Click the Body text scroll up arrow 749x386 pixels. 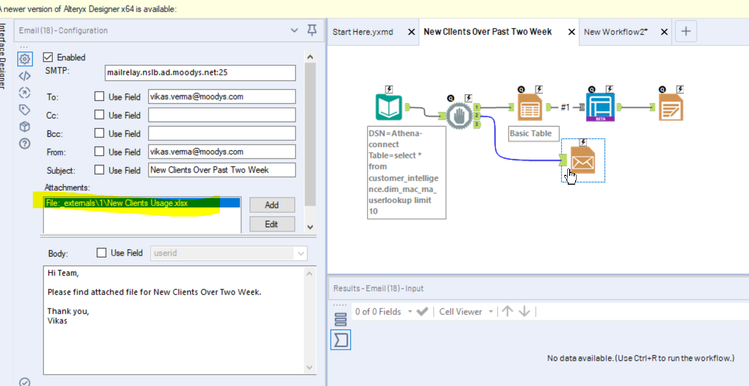310,274
